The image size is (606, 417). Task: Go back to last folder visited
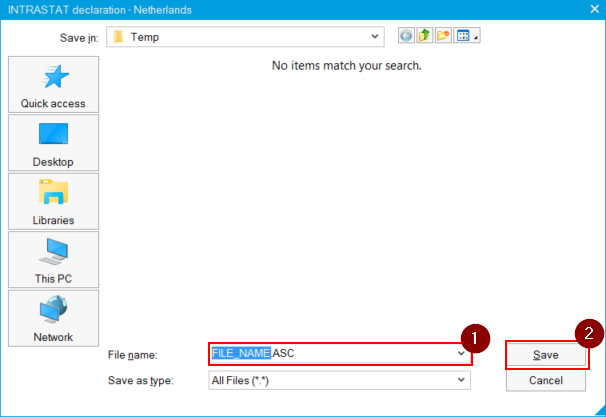[406, 36]
